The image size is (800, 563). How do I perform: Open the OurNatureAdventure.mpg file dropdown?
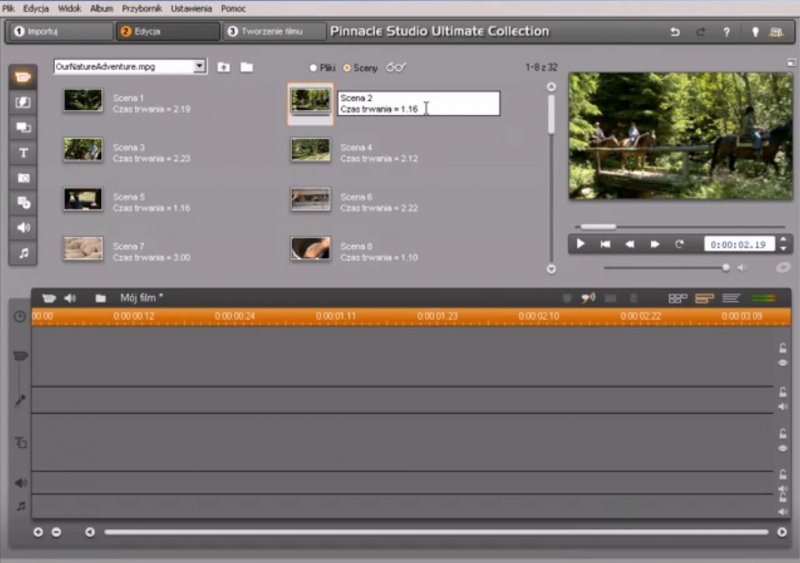pyautogui.click(x=199, y=66)
